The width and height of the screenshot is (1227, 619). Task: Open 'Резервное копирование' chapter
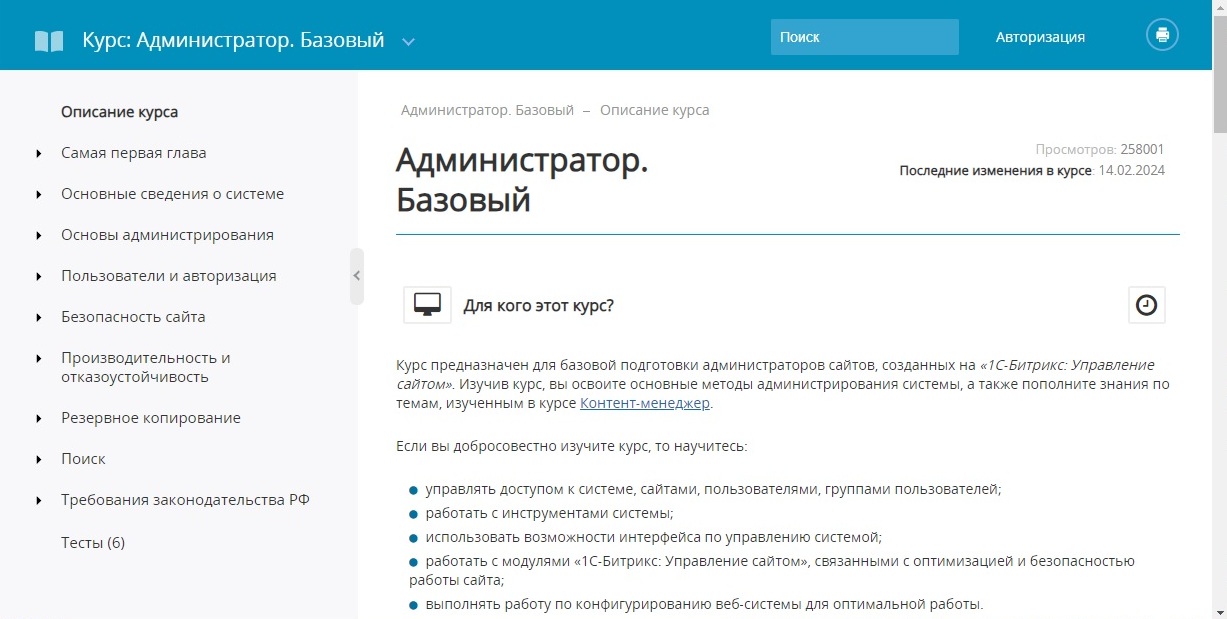[x=151, y=418]
